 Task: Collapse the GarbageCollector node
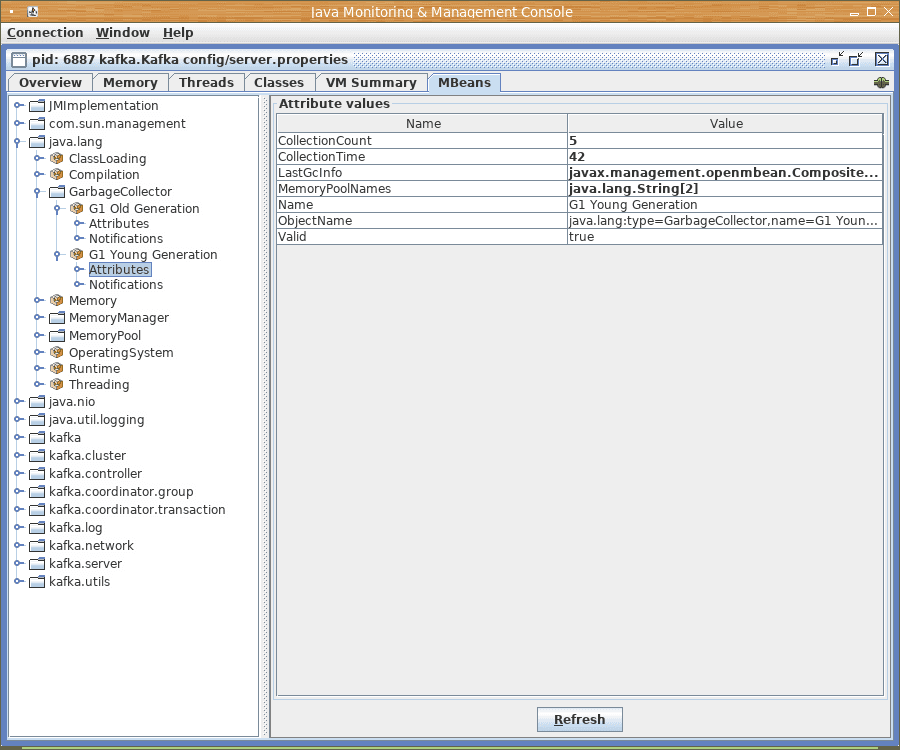[x=38, y=192]
